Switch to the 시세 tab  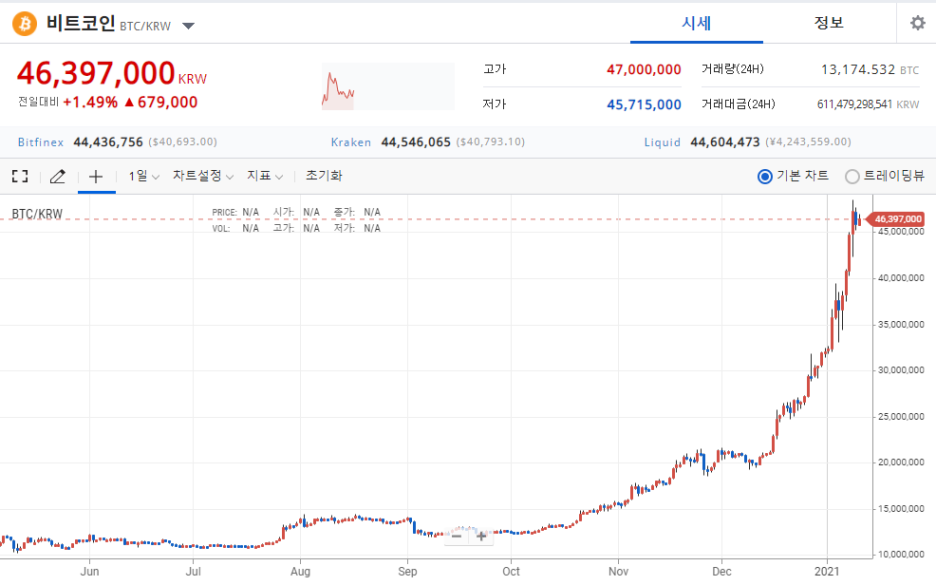[x=697, y=23]
